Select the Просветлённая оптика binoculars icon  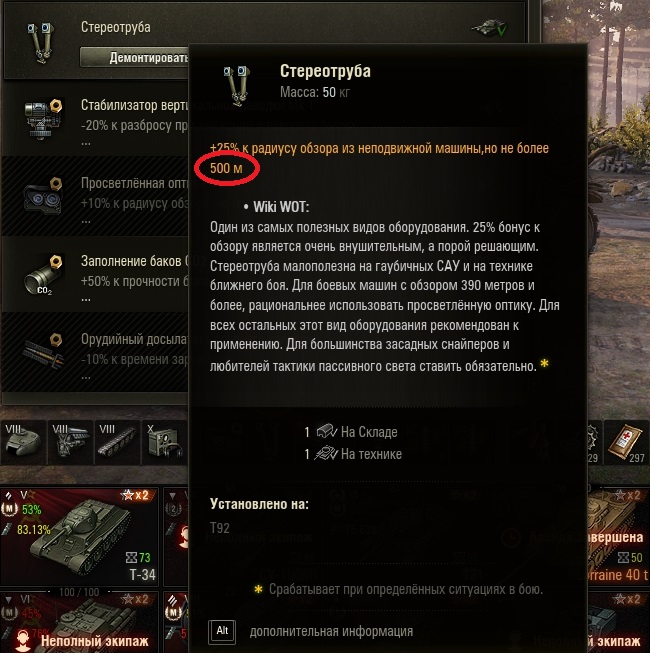tap(43, 197)
